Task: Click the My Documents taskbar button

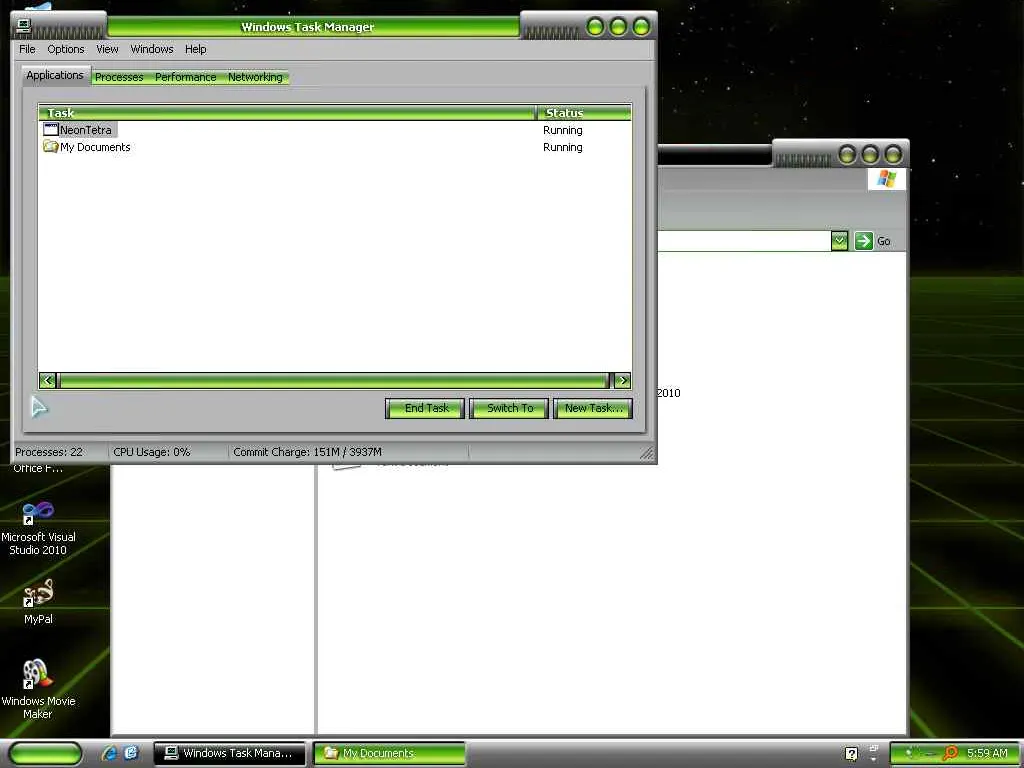Action: coord(390,753)
